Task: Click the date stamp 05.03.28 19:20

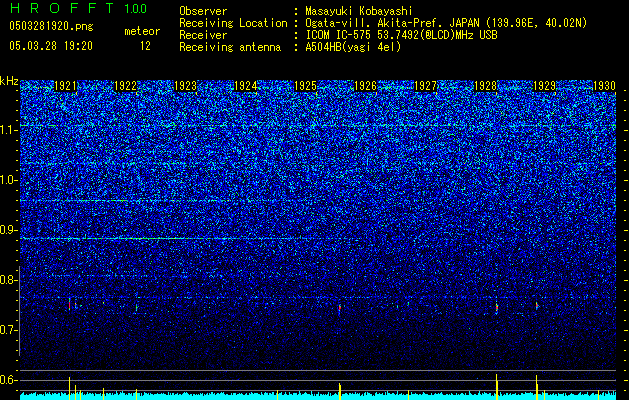Action: [51, 46]
